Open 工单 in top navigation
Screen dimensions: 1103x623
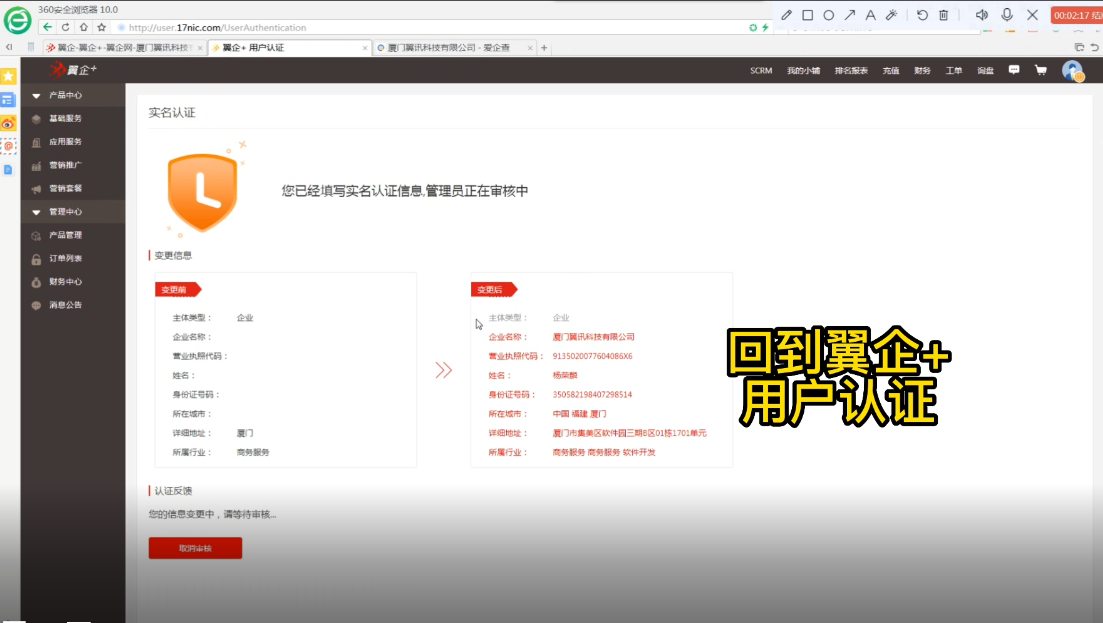(x=954, y=71)
